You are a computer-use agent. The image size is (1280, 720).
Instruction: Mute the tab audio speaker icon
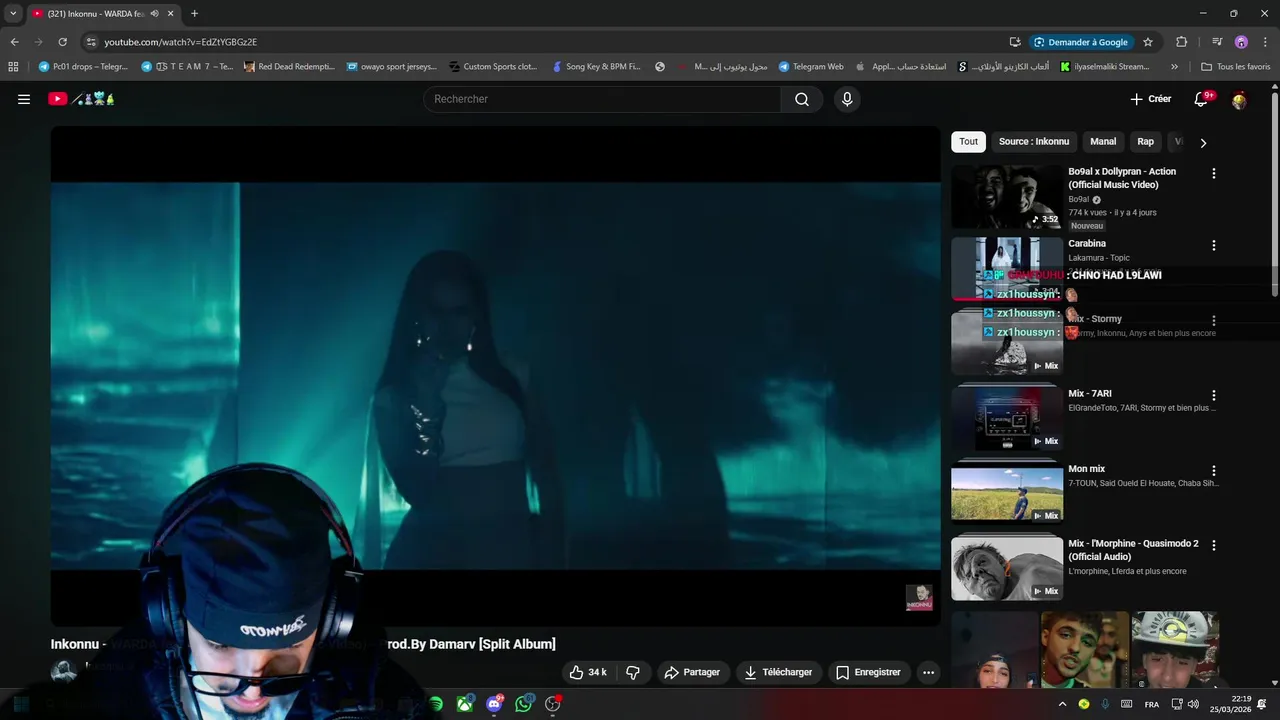[x=155, y=14]
